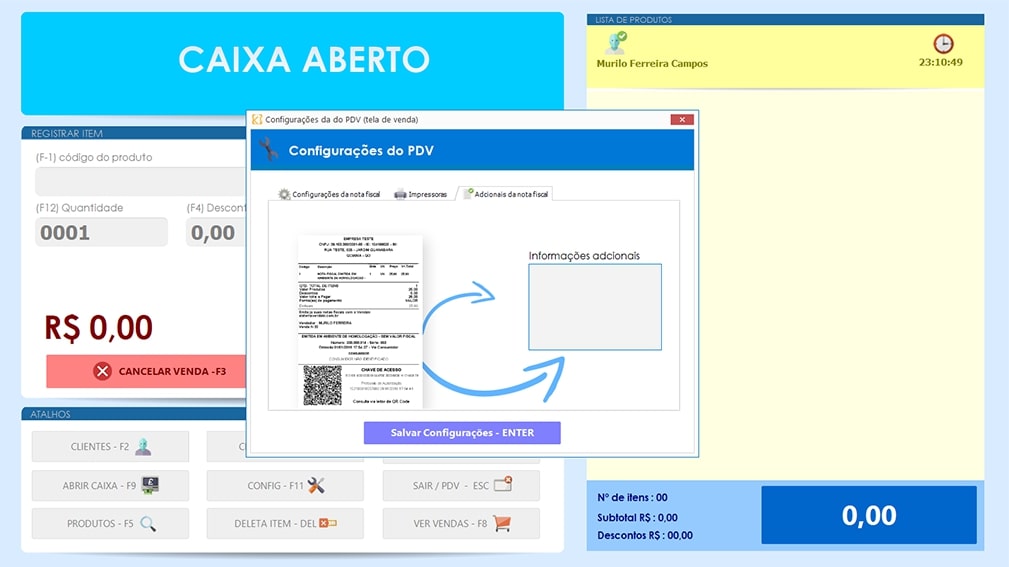Close the Configurações do PDV dialog
Viewport: 1009px width, 567px height.
click(682, 119)
